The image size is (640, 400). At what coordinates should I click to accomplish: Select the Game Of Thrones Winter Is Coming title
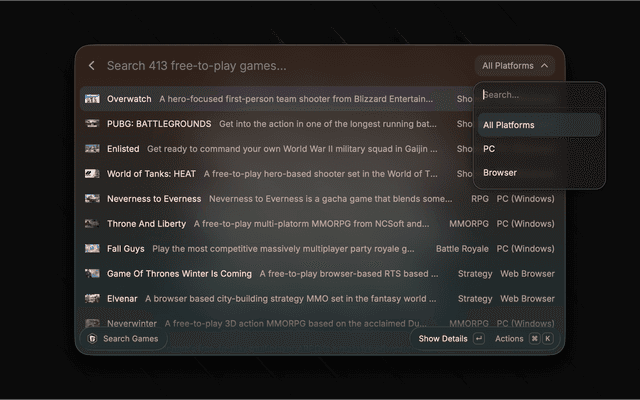click(x=179, y=273)
